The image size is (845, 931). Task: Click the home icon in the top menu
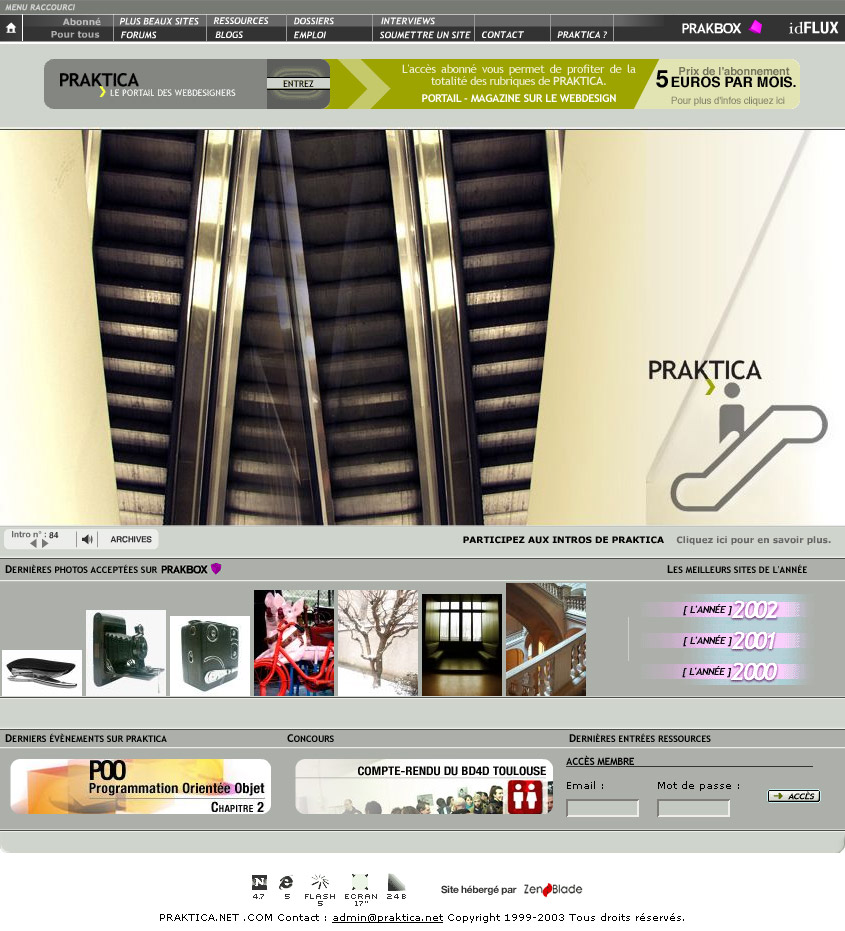click(x=11, y=28)
